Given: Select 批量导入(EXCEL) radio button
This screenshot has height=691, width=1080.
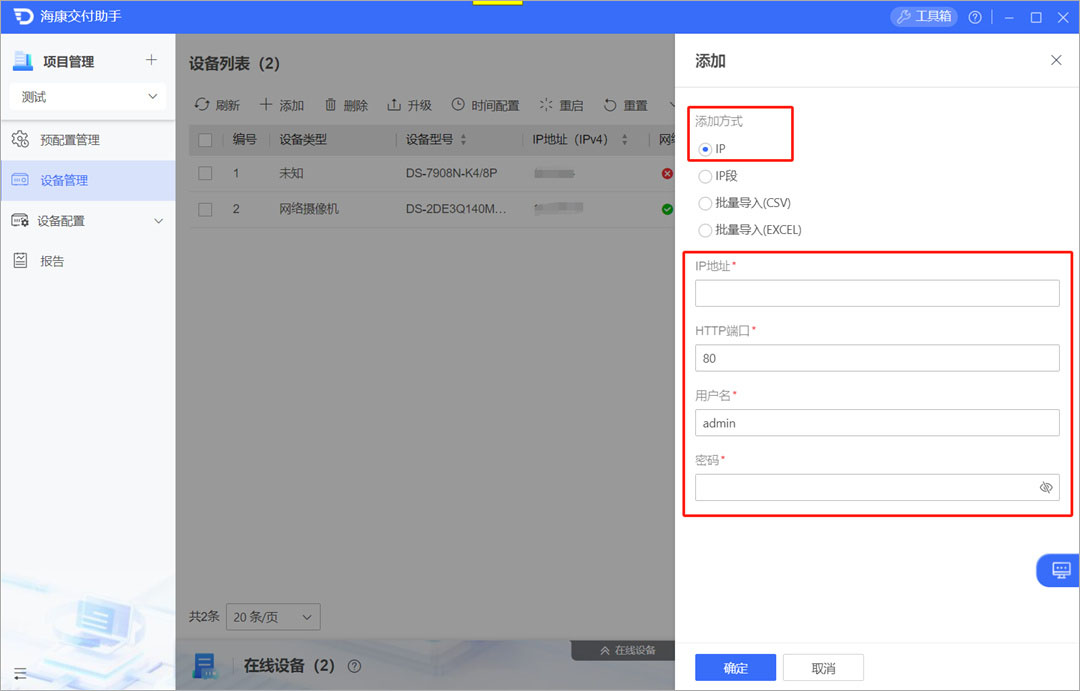Looking at the screenshot, I should point(705,230).
